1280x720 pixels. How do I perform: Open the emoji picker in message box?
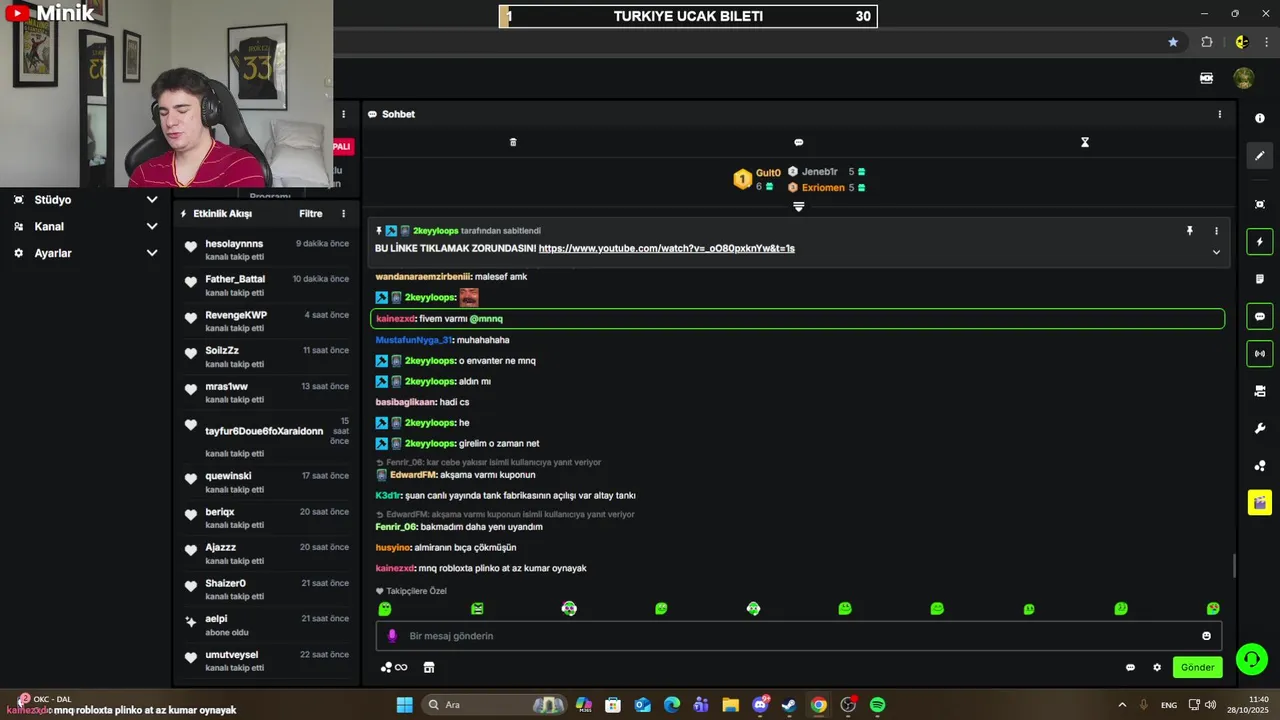[x=1206, y=636]
